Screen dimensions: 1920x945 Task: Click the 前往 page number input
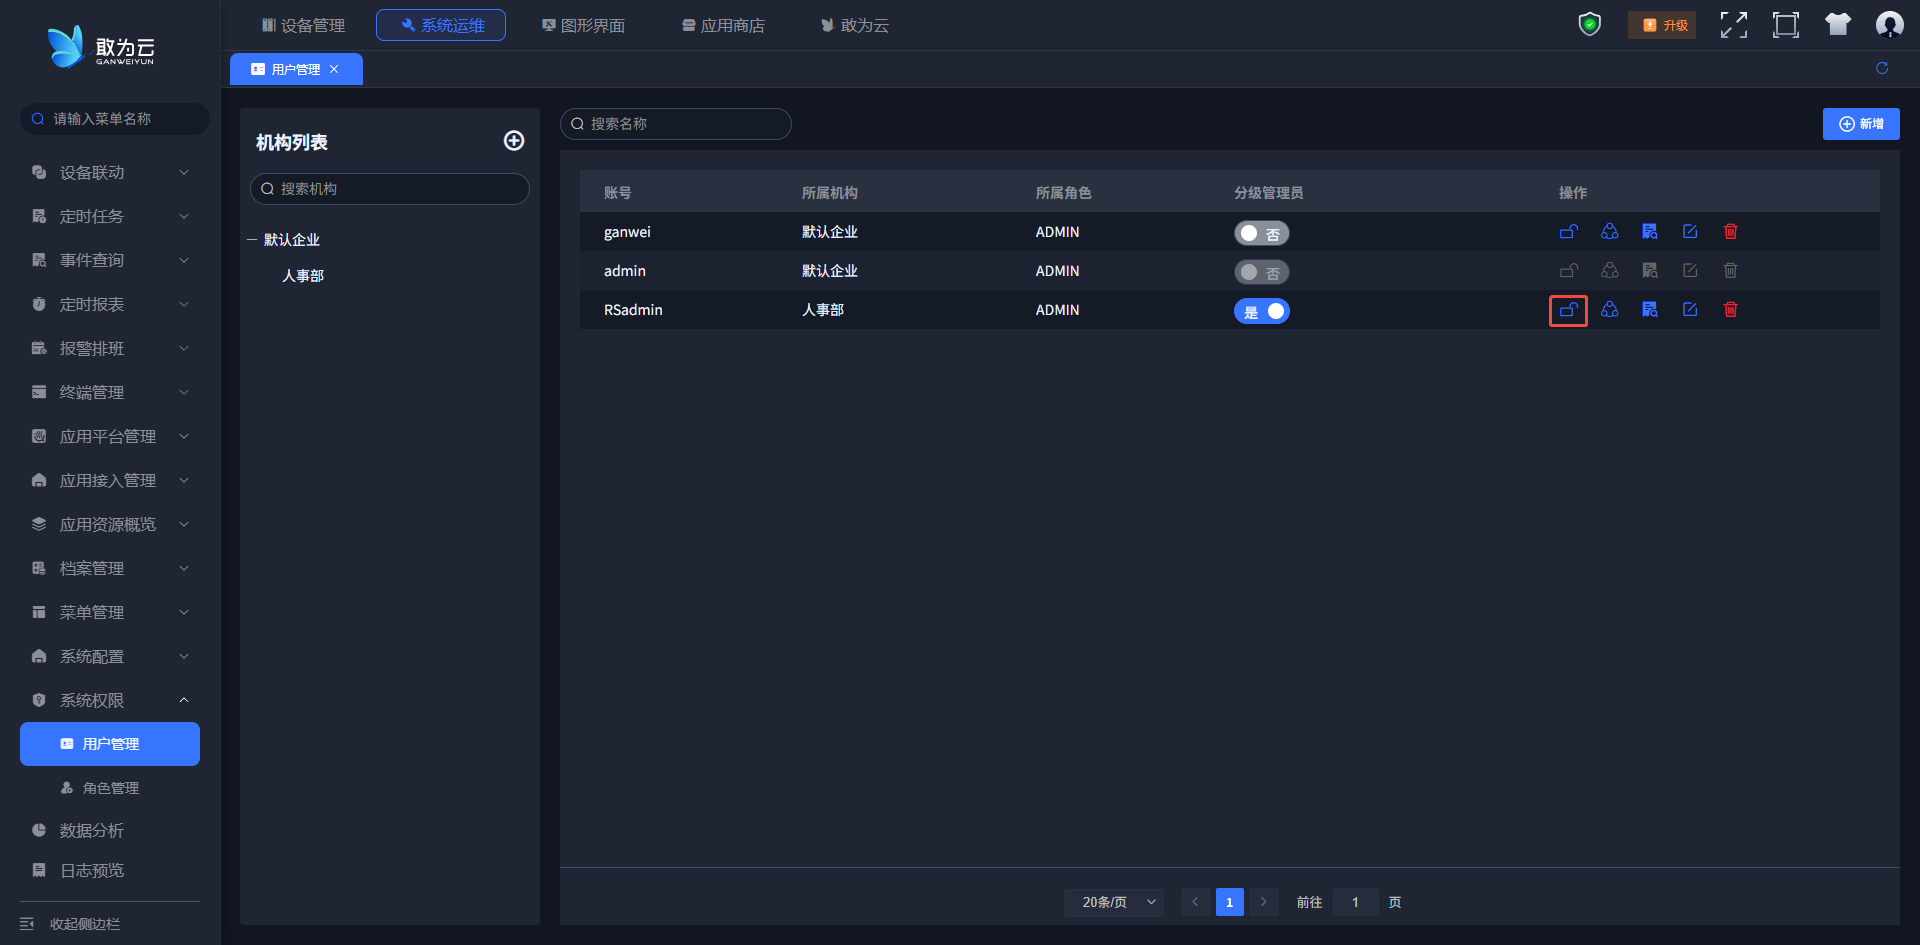pos(1355,902)
